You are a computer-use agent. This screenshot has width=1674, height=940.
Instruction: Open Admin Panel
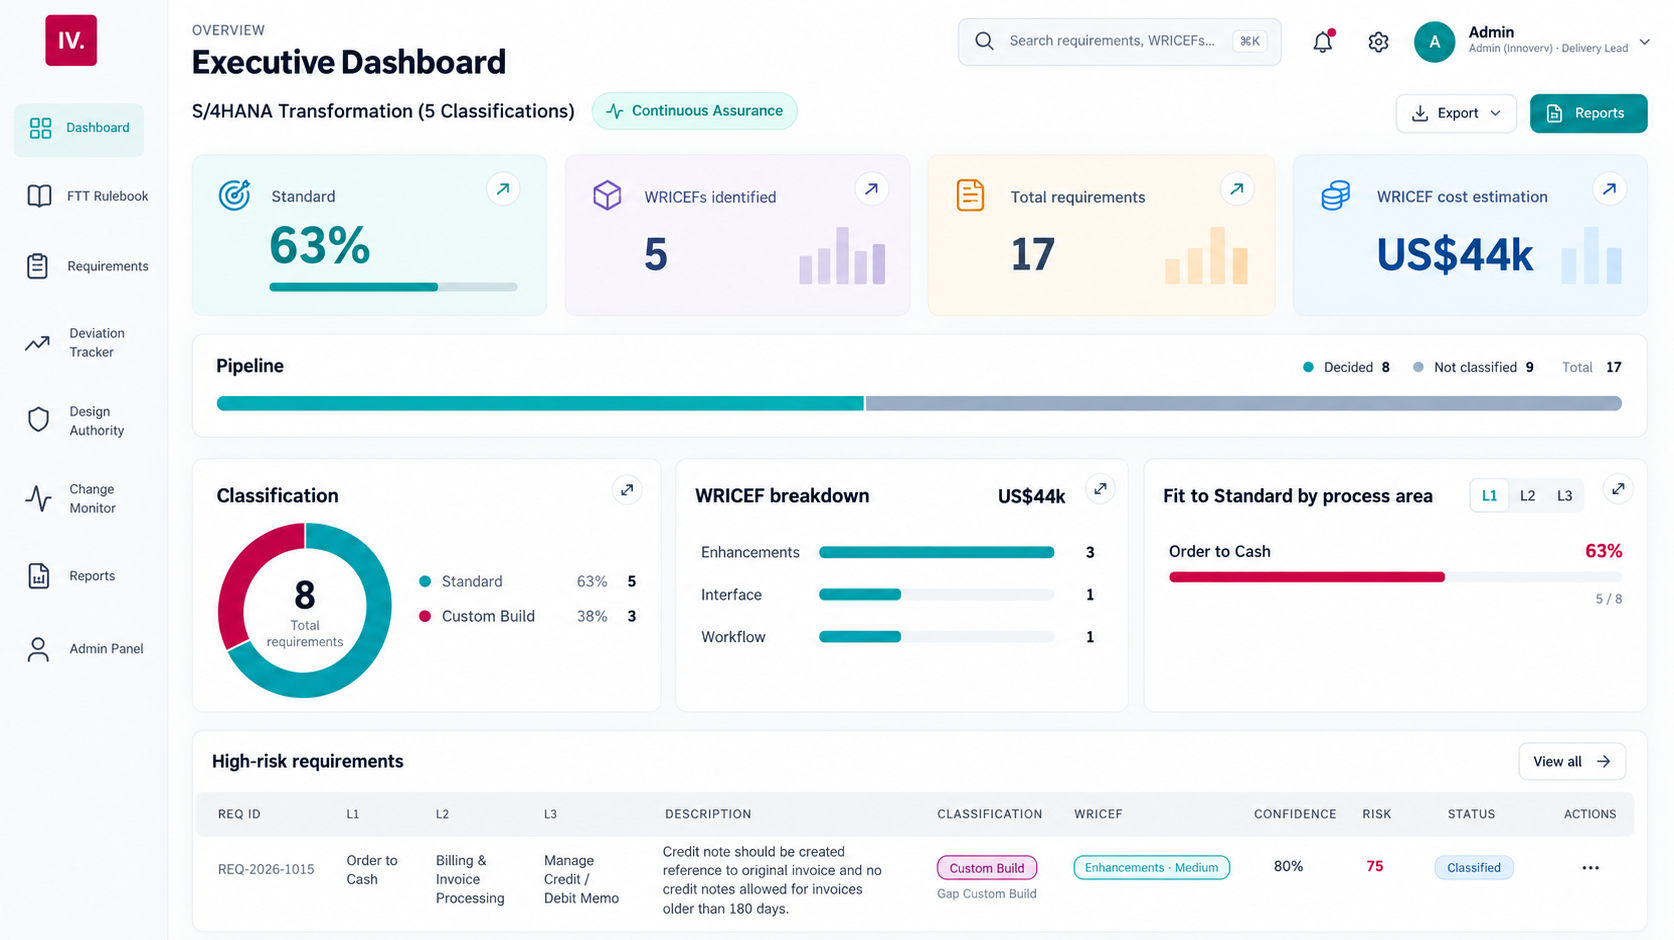tap(87, 649)
